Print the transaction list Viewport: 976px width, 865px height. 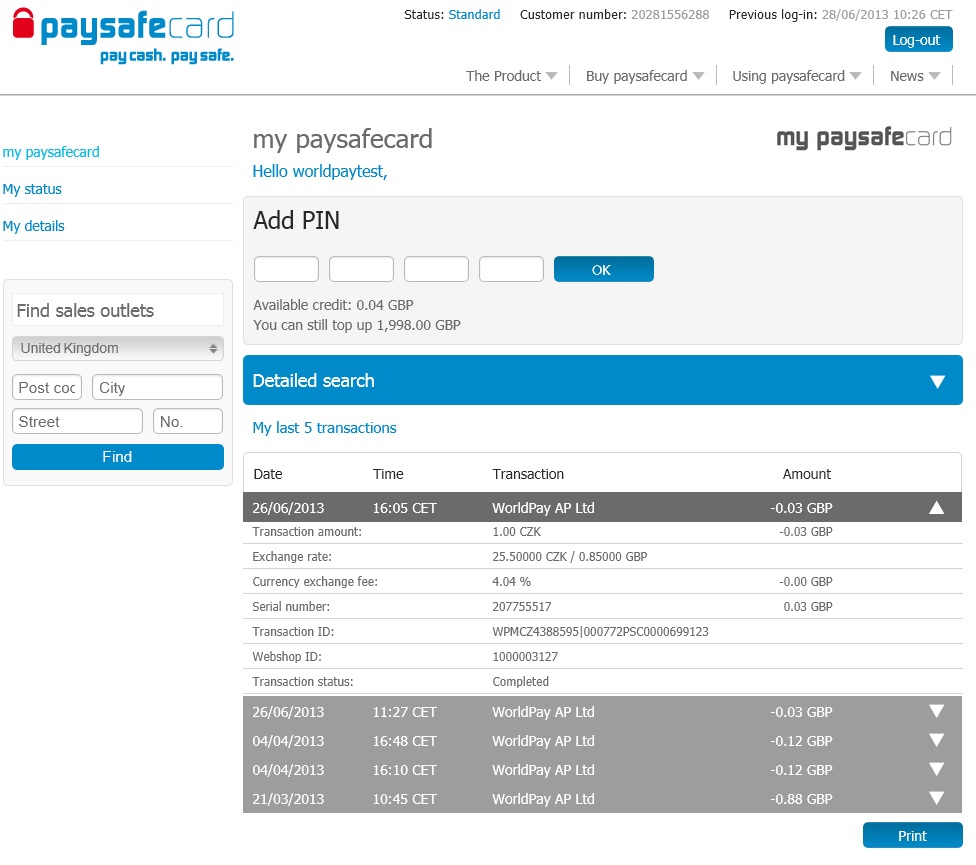(913, 836)
